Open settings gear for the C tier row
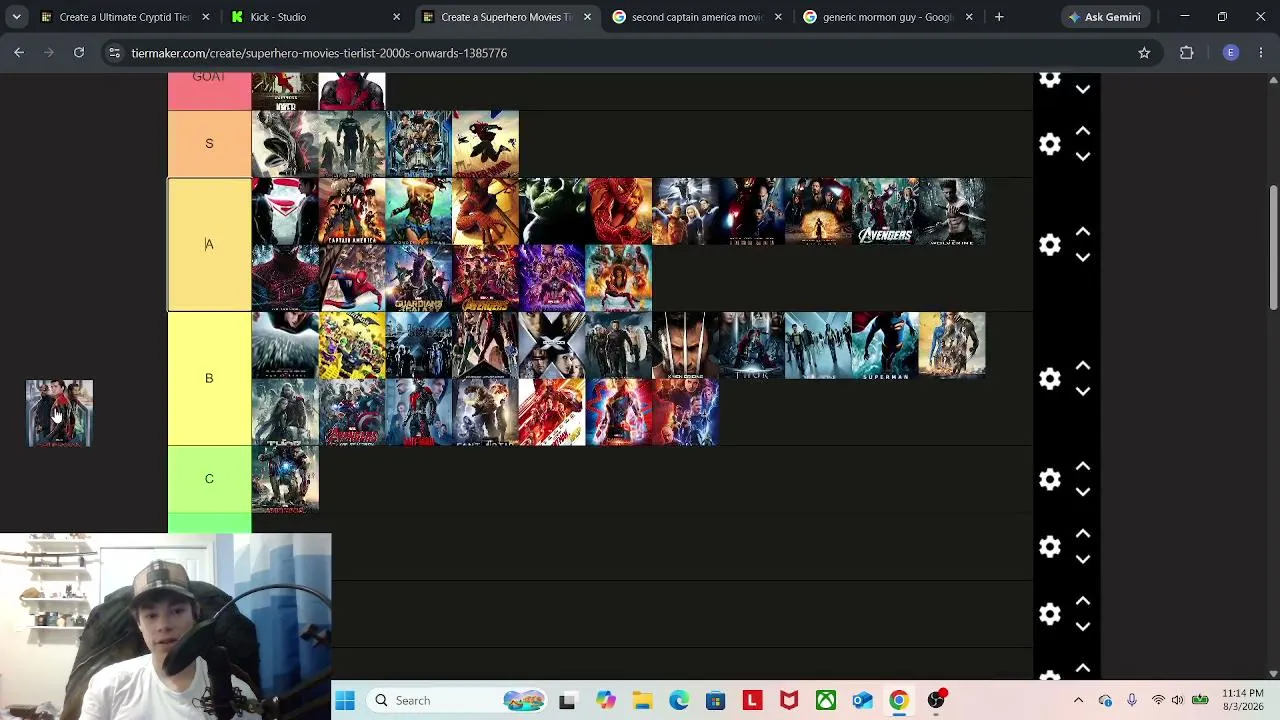1280x720 pixels. coord(1049,479)
